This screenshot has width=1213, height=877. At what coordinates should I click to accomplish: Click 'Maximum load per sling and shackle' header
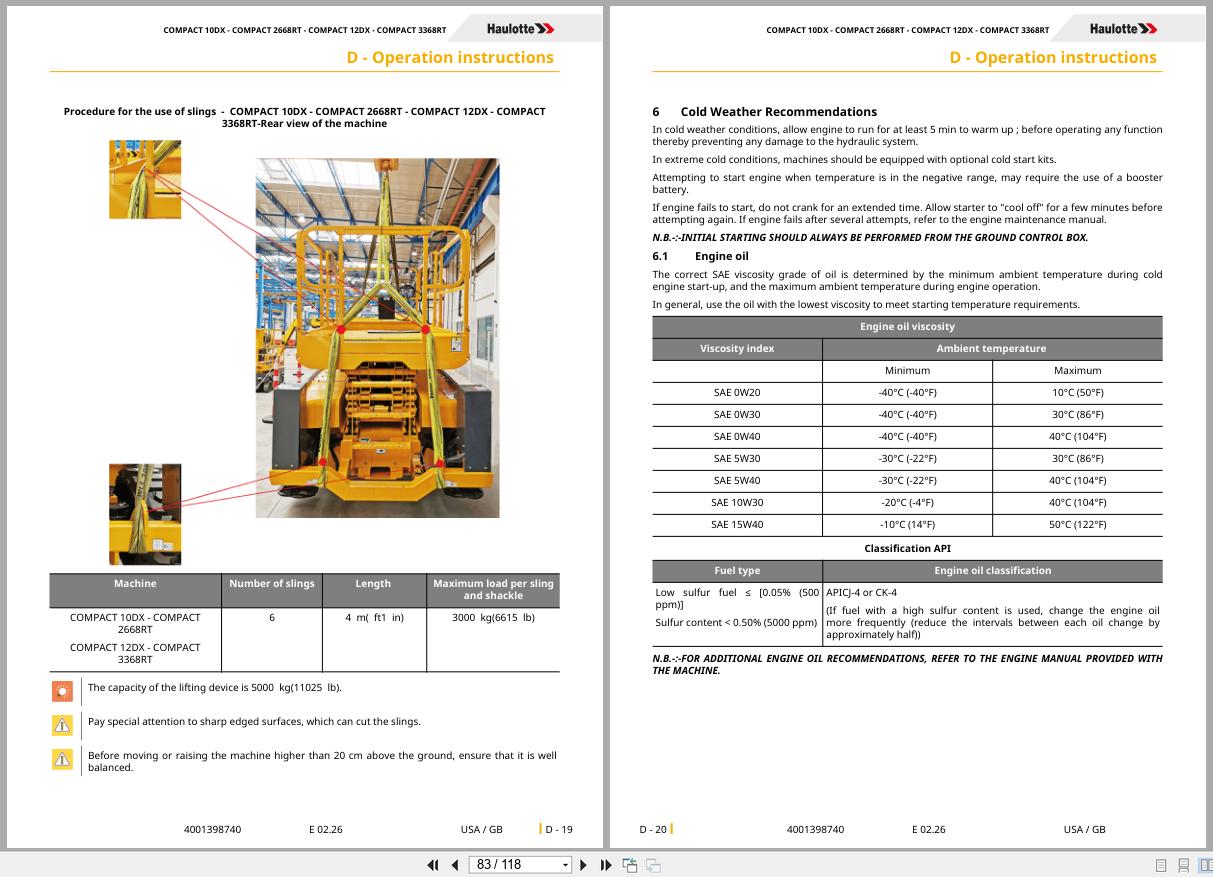[x=493, y=590]
